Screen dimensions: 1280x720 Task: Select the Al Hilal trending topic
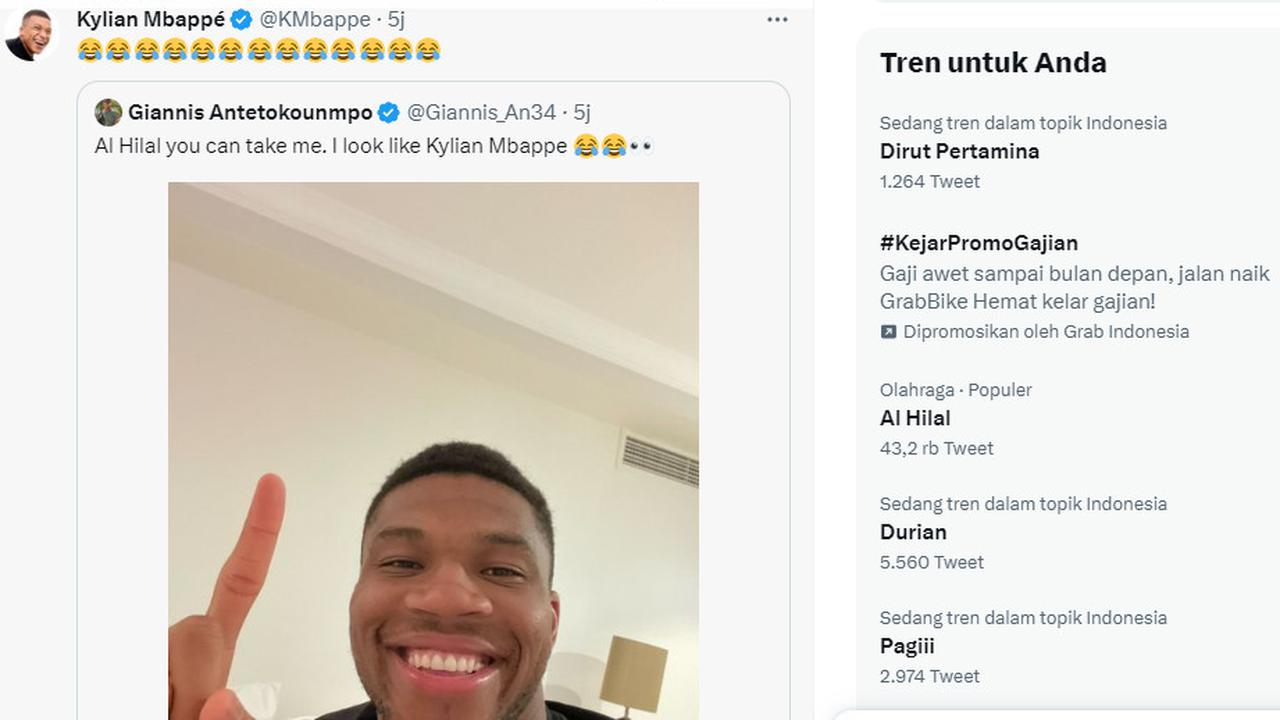click(x=915, y=418)
